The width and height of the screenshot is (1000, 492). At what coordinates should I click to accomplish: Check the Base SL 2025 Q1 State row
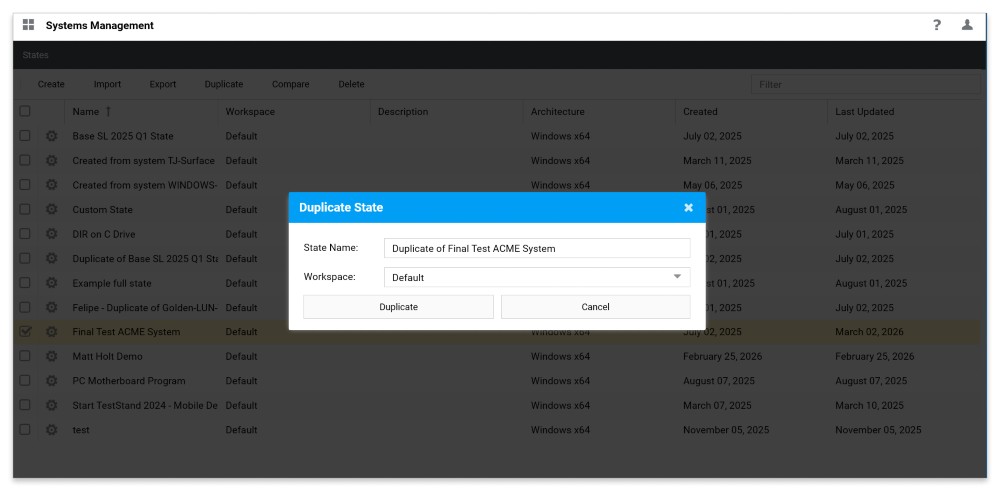coord(24,135)
